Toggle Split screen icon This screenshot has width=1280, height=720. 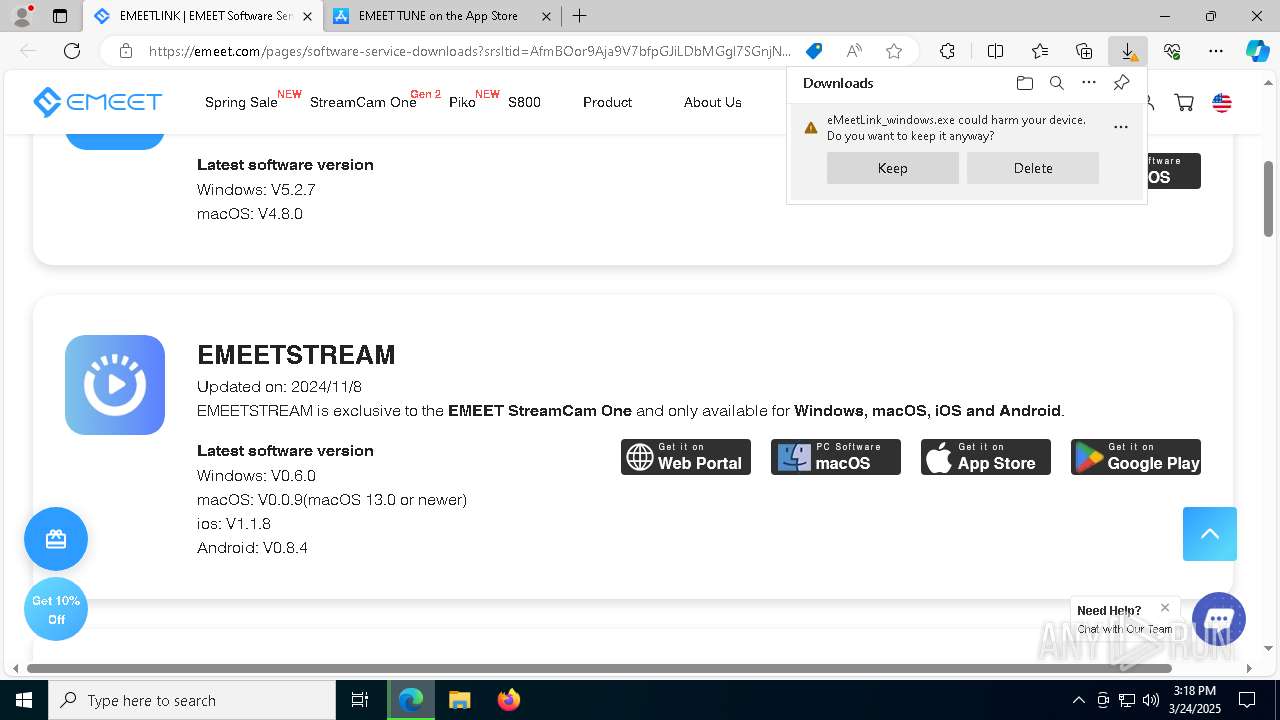point(995,51)
